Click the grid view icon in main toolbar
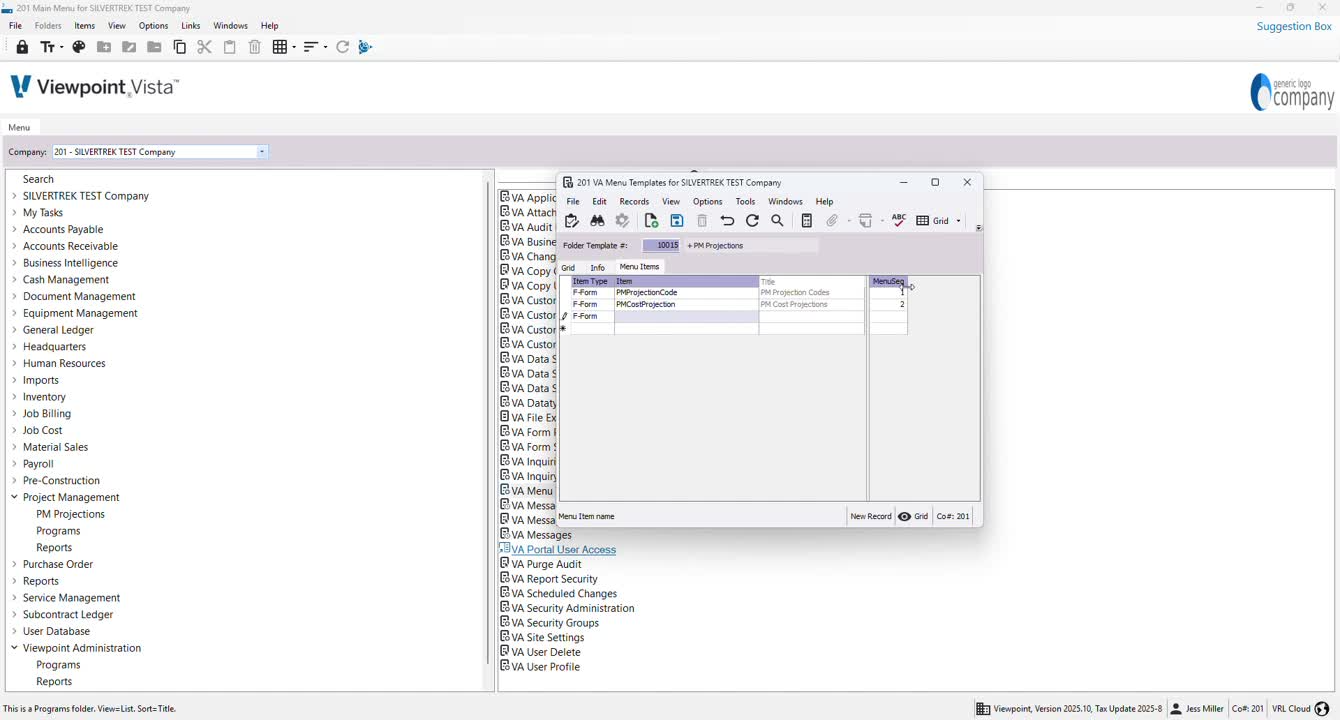This screenshot has width=1340, height=720. [x=280, y=47]
